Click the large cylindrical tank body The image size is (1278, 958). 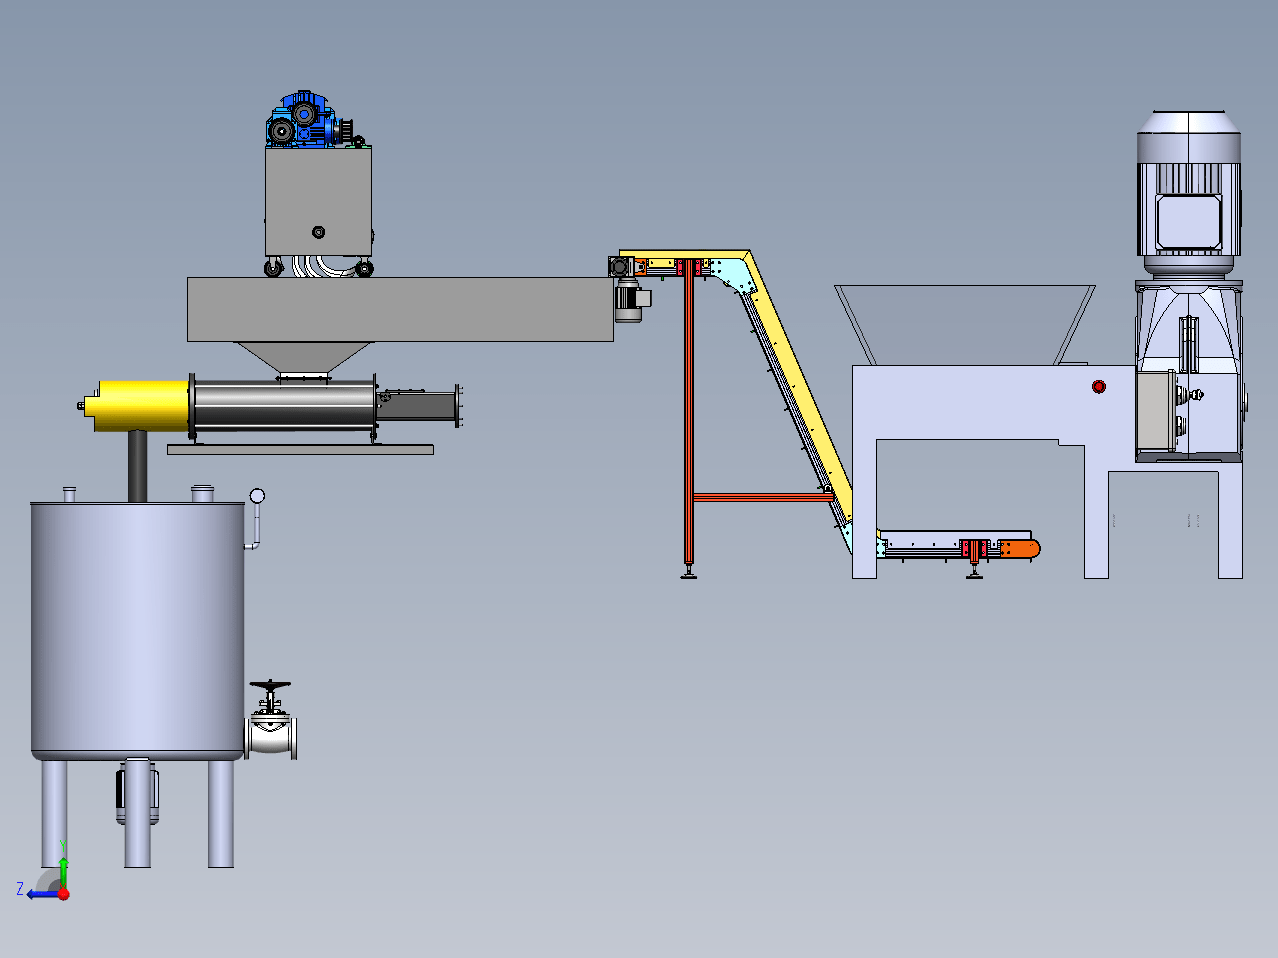pos(137,630)
